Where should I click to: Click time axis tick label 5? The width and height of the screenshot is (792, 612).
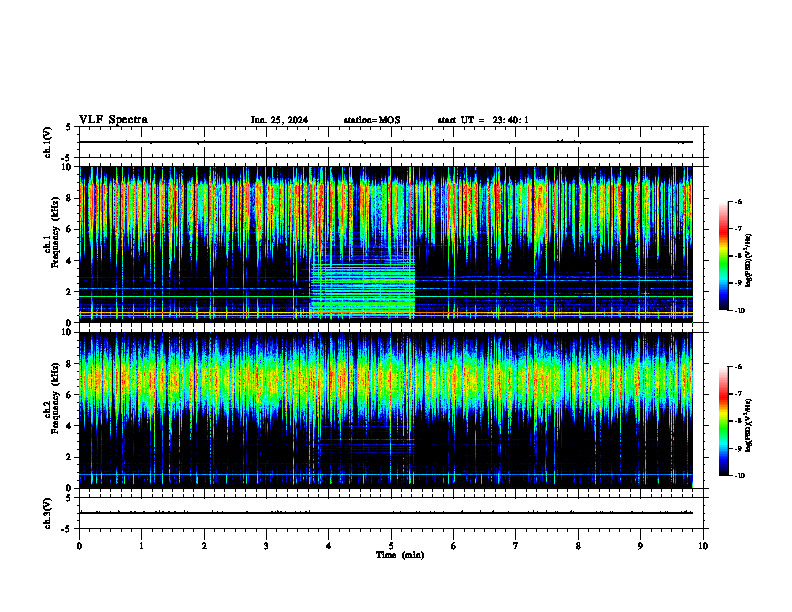point(391,546)
